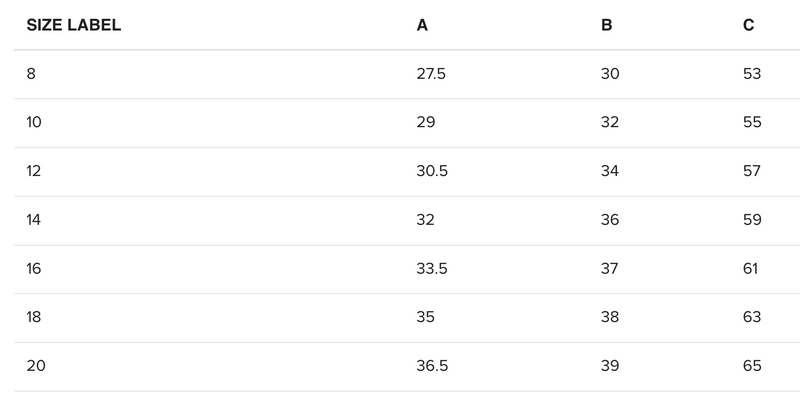The height and width of the screenshot is (408, 800).
Task: Click value 65 in column C
Action: [x=752, y=366]
